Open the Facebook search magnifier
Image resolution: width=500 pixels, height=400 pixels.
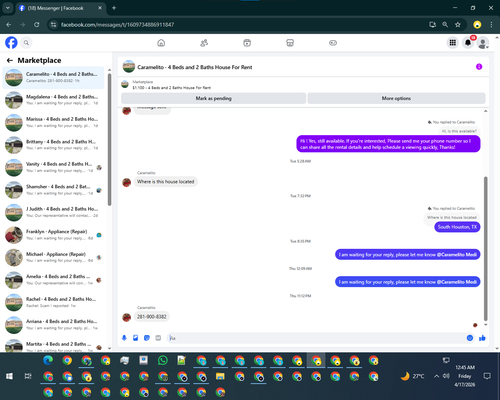tap(26, 43)
